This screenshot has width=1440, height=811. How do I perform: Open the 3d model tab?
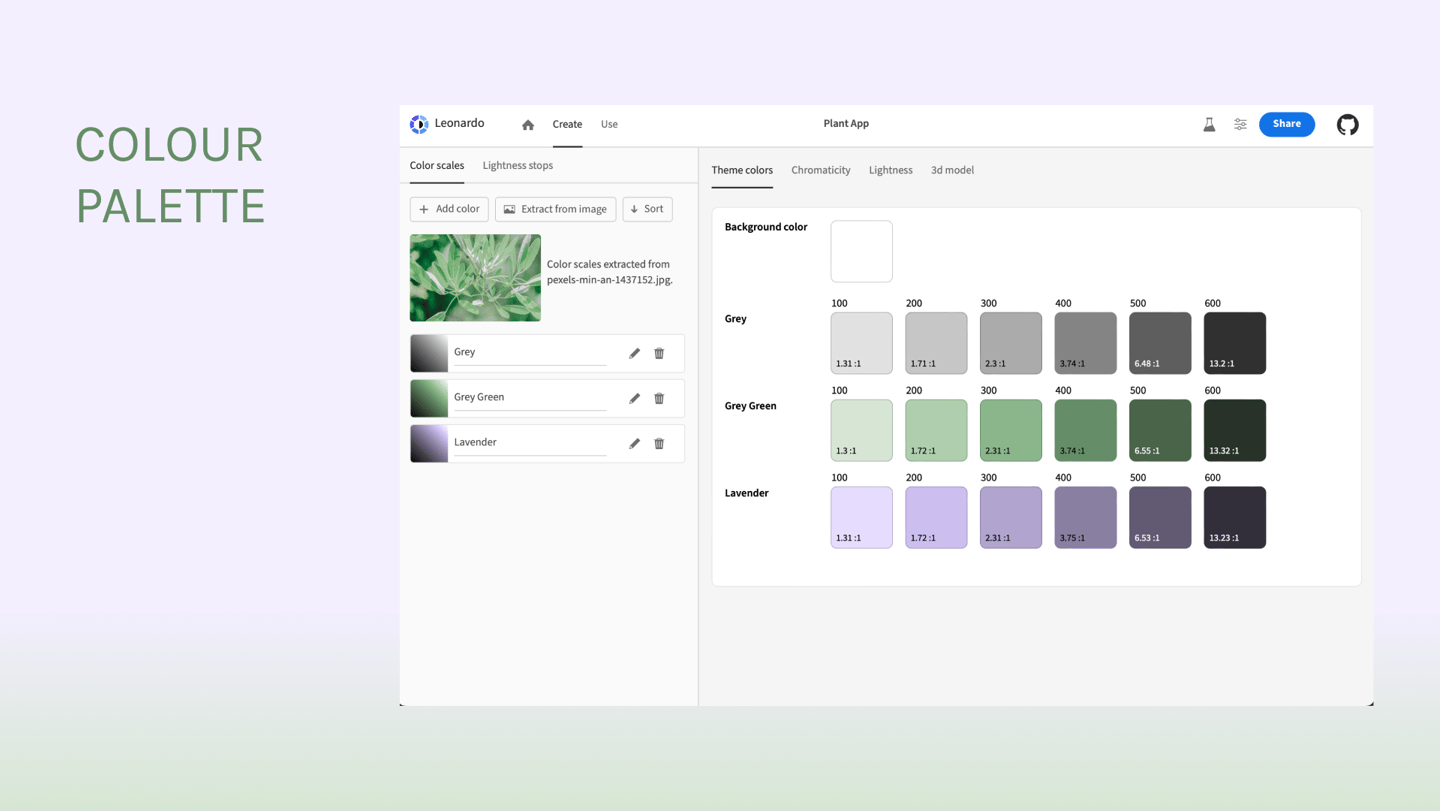(x=952, y=170)
